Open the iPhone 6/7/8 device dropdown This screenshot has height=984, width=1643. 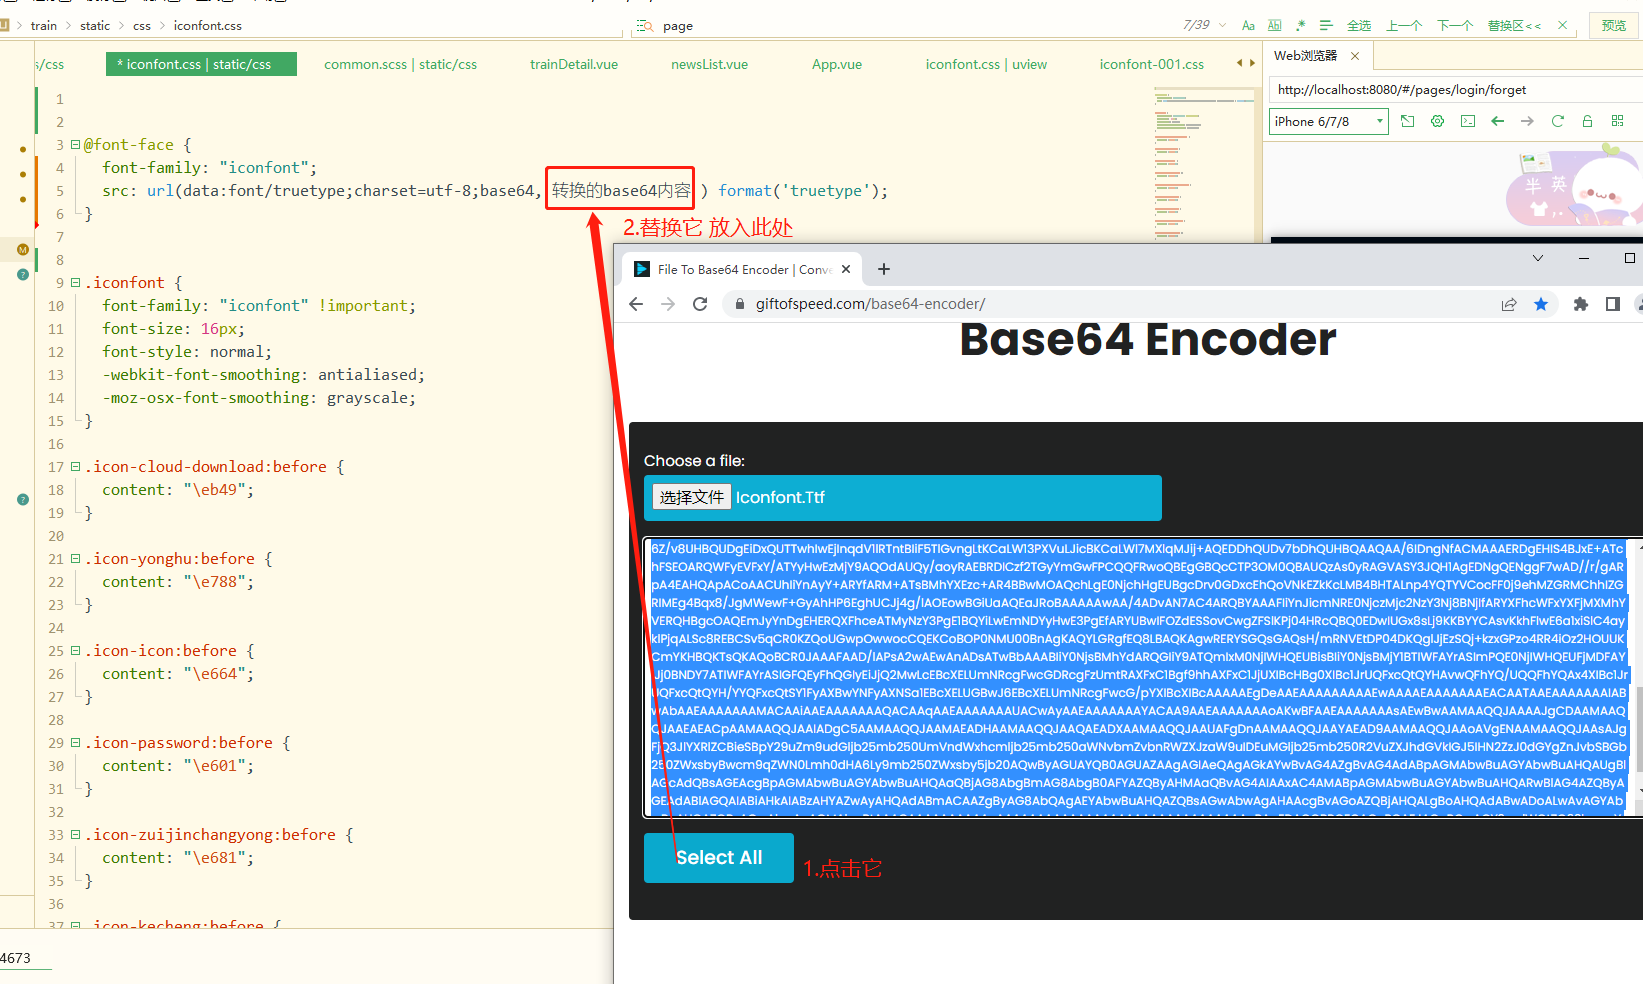[x=1329, y=121]
